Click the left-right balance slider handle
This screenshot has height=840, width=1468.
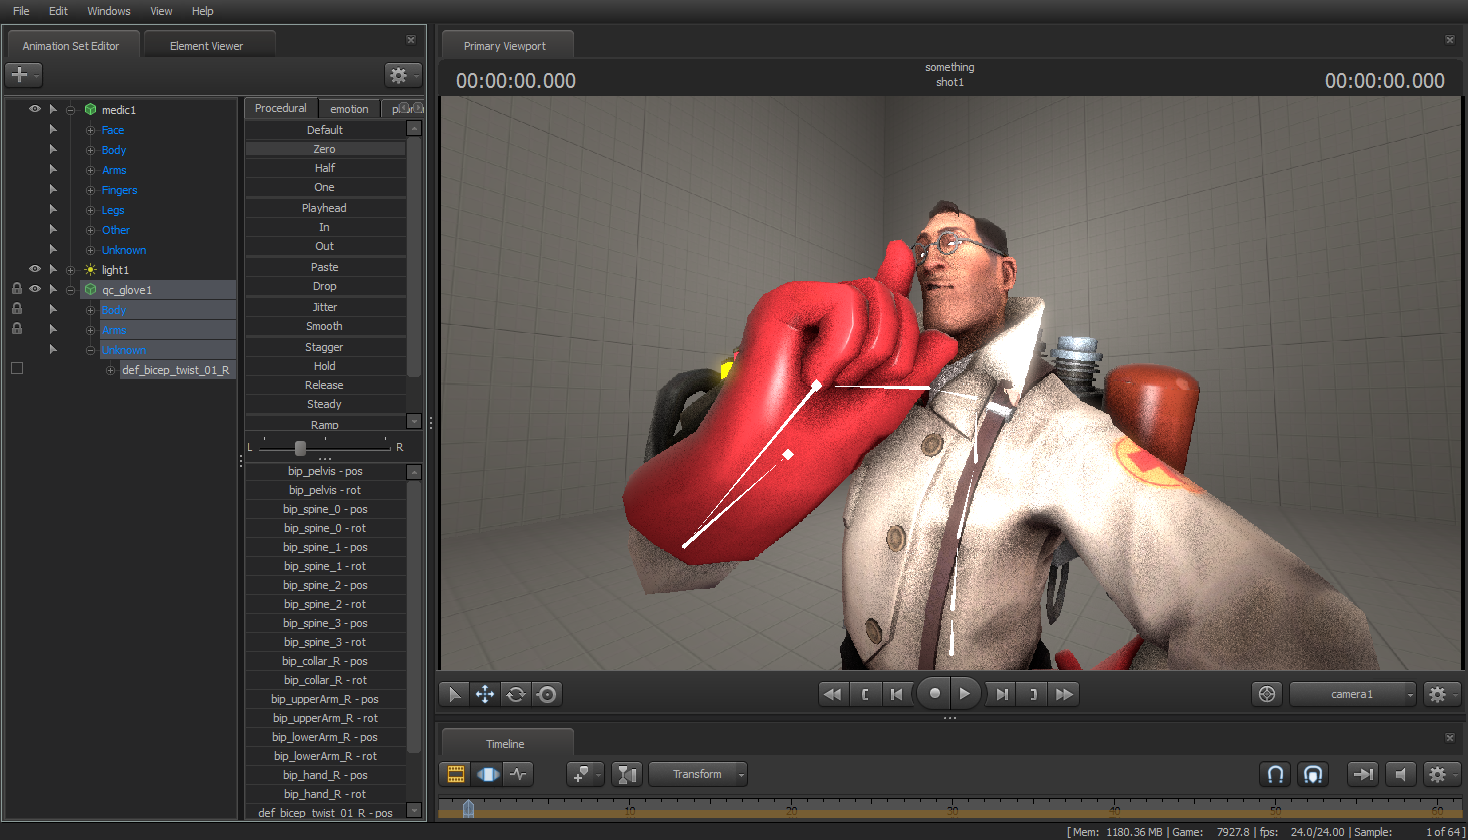(300, 448)
